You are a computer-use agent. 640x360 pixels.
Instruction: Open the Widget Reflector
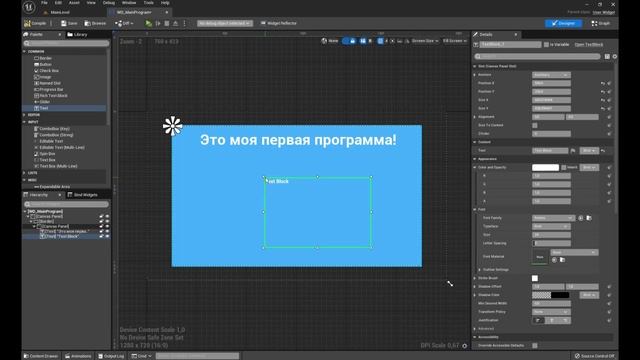coord(279,23)
